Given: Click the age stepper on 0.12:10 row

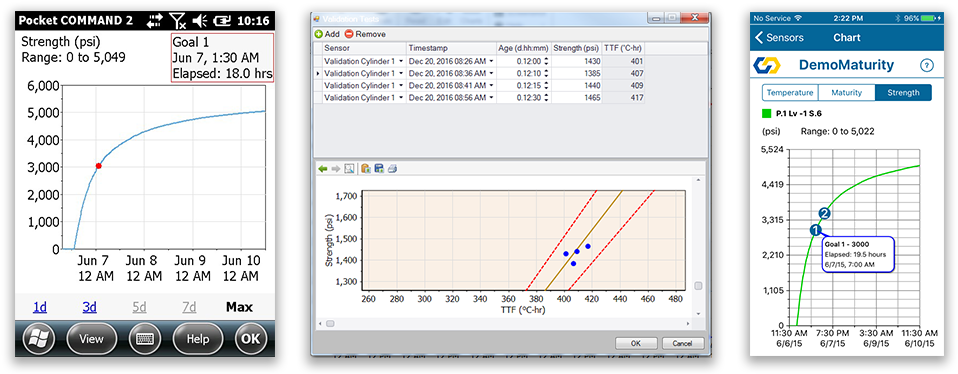Looking at the screenshot, I should [x=546, y=73].
